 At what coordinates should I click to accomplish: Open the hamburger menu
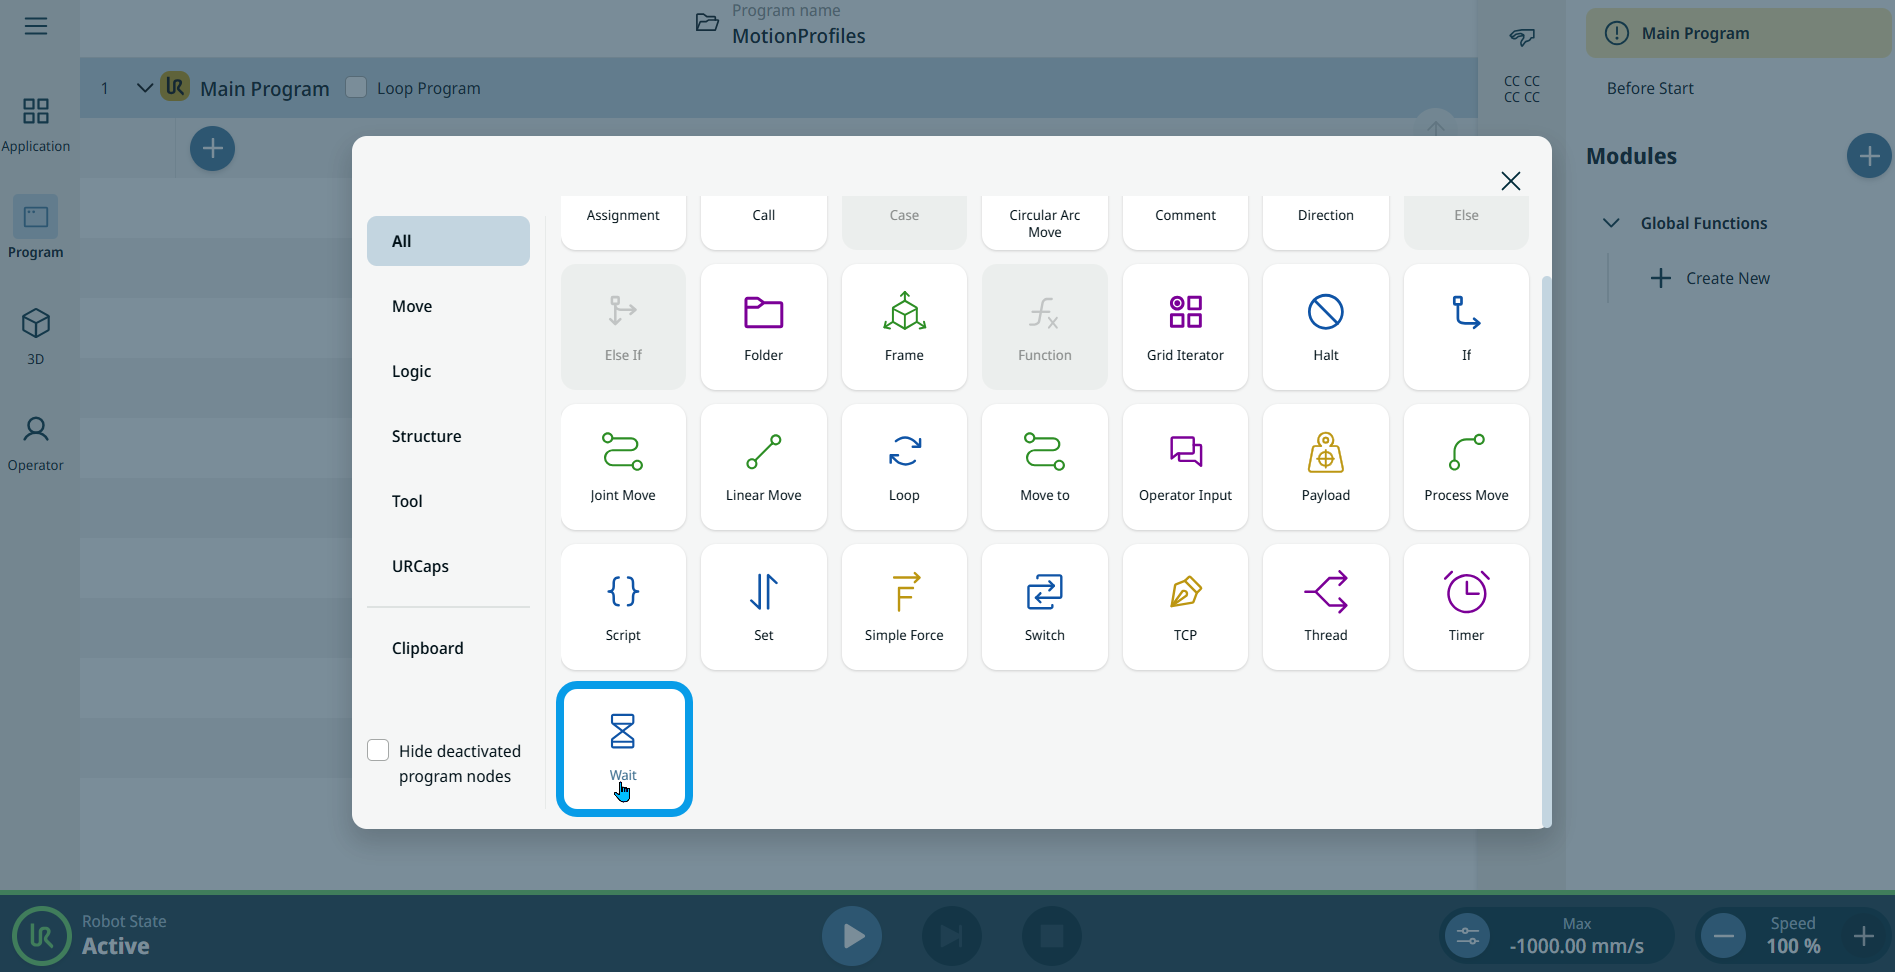point(36,26)
